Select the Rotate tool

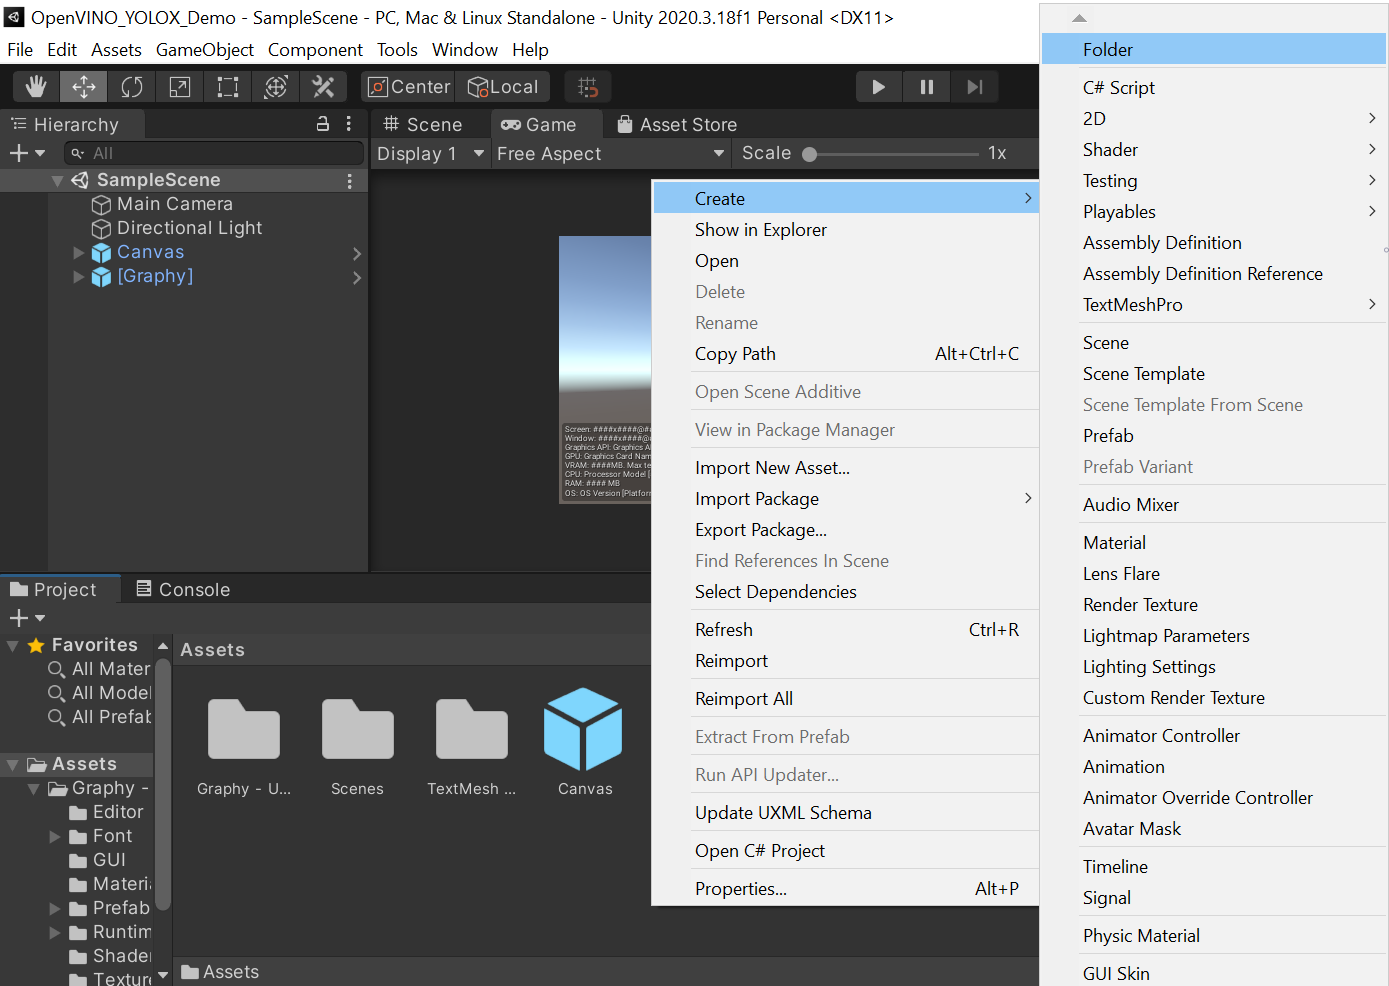(132, 87)
